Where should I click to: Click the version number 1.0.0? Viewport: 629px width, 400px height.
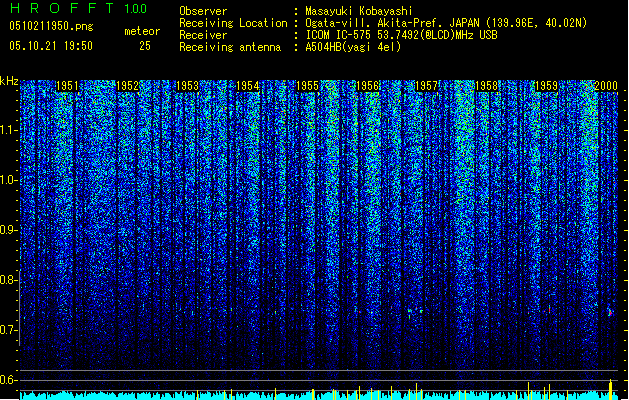pos(136,9)
